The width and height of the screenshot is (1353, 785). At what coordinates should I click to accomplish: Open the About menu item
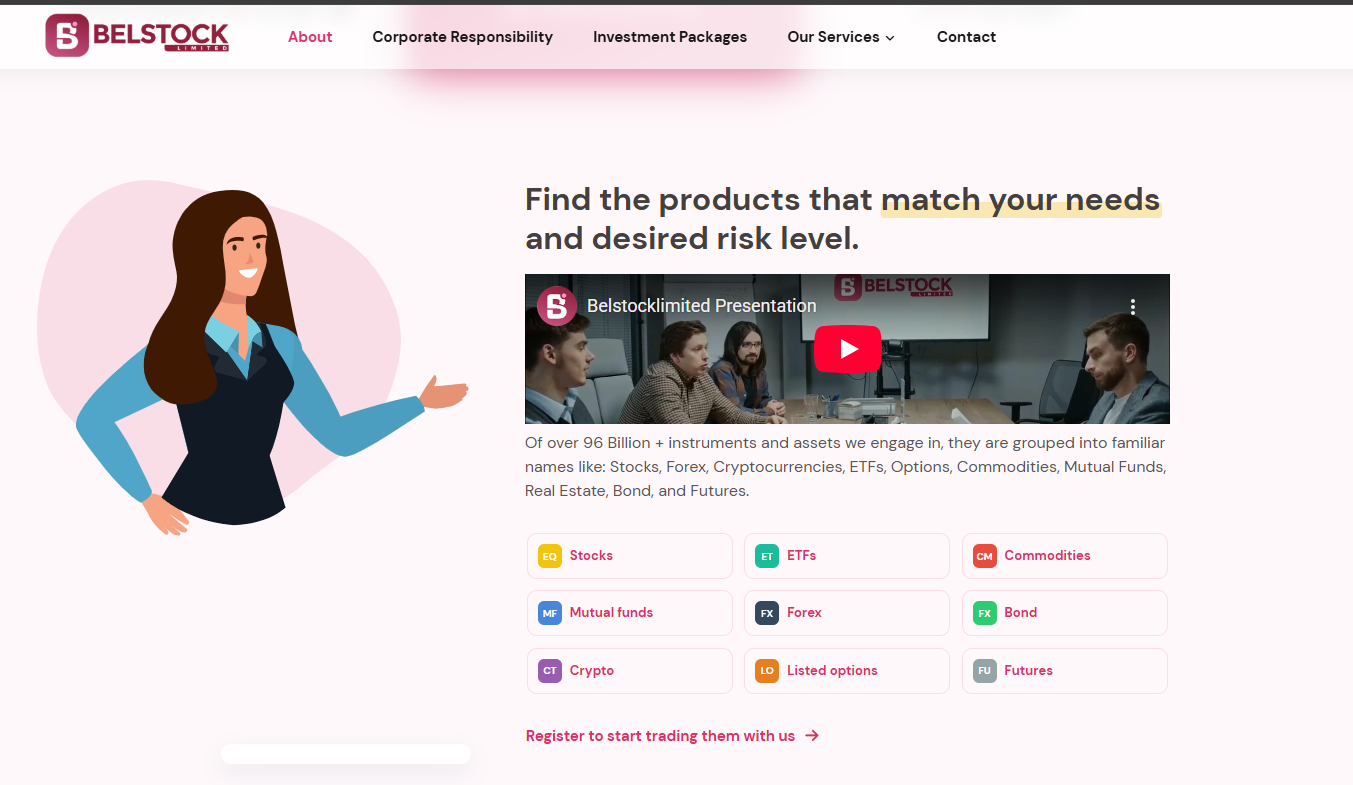point(310,37)
